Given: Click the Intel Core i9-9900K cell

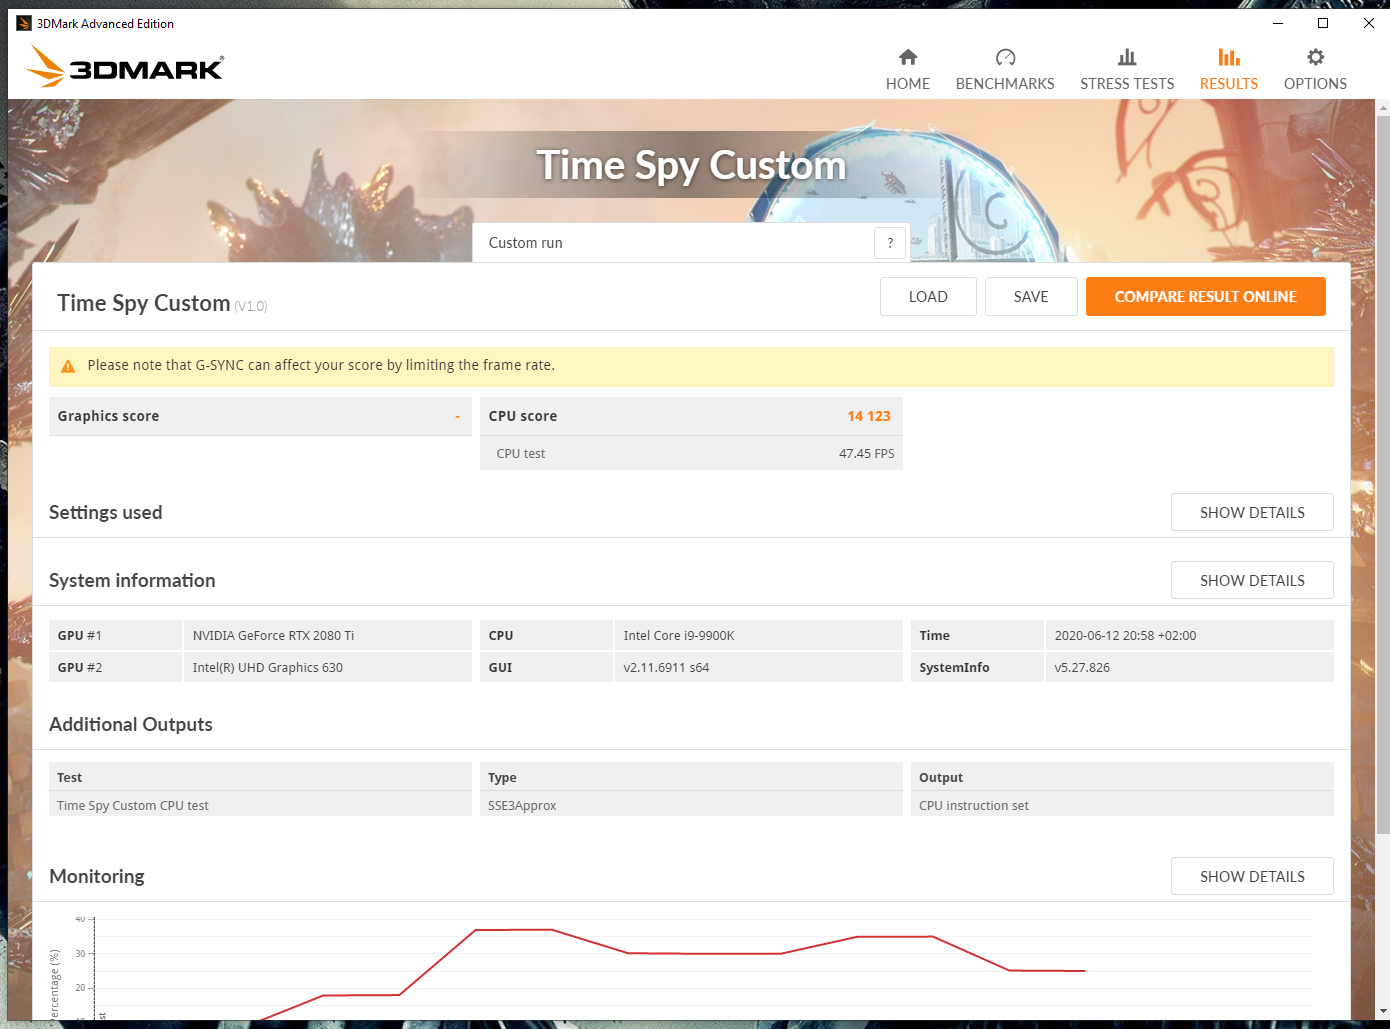Looking at the screenshot, I should pos(759,635).
